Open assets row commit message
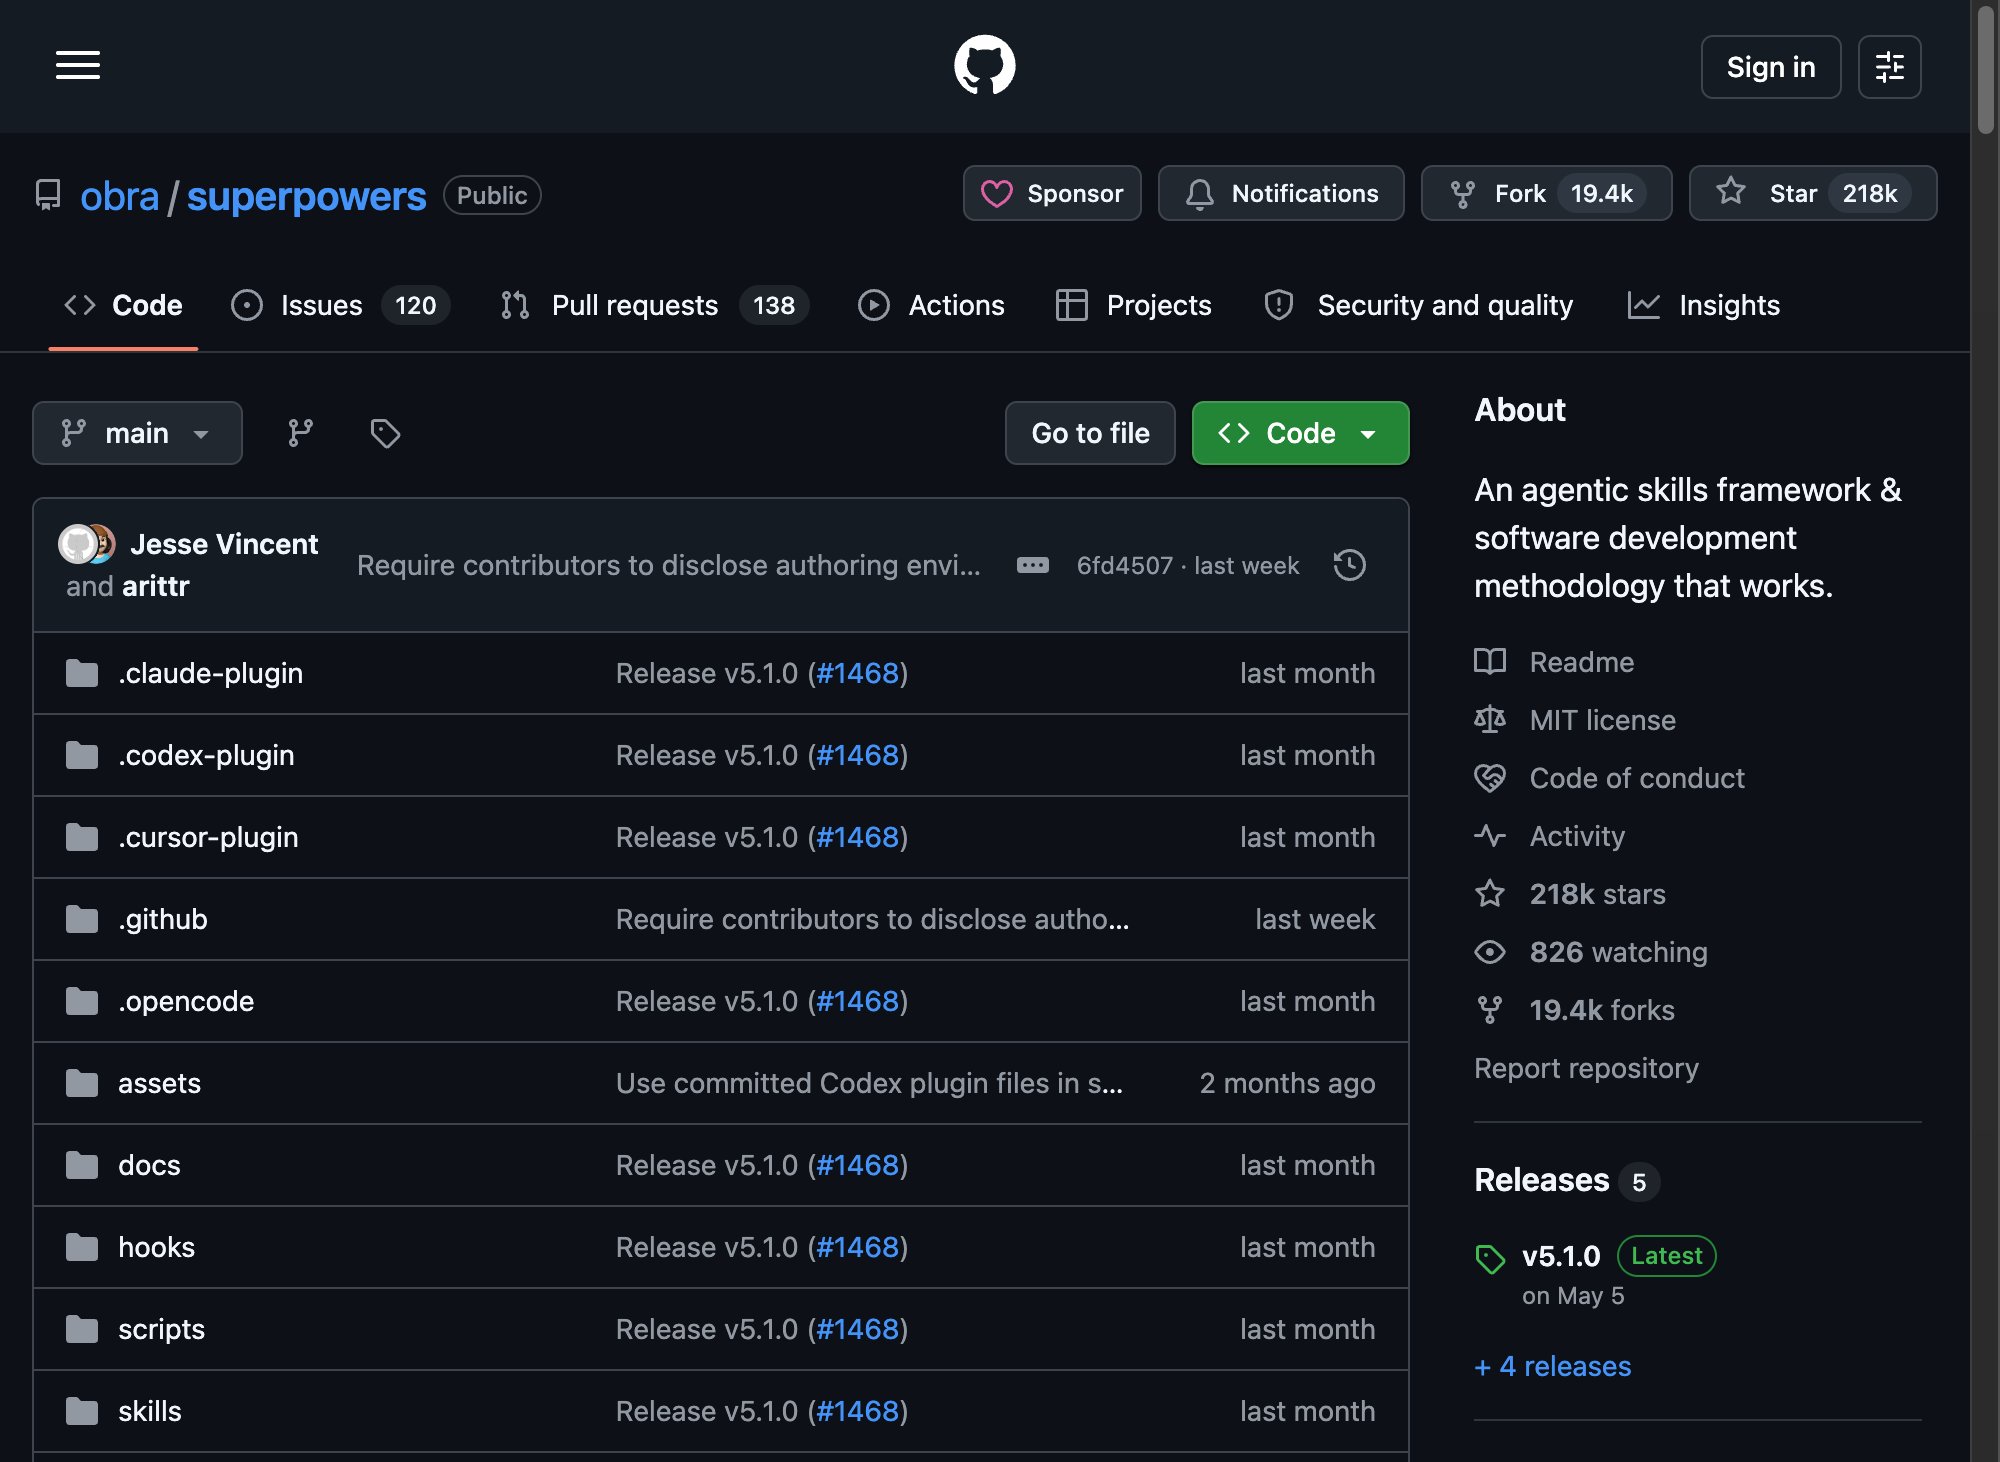Screen dimensions: 2000x1462 (870, 1083)
